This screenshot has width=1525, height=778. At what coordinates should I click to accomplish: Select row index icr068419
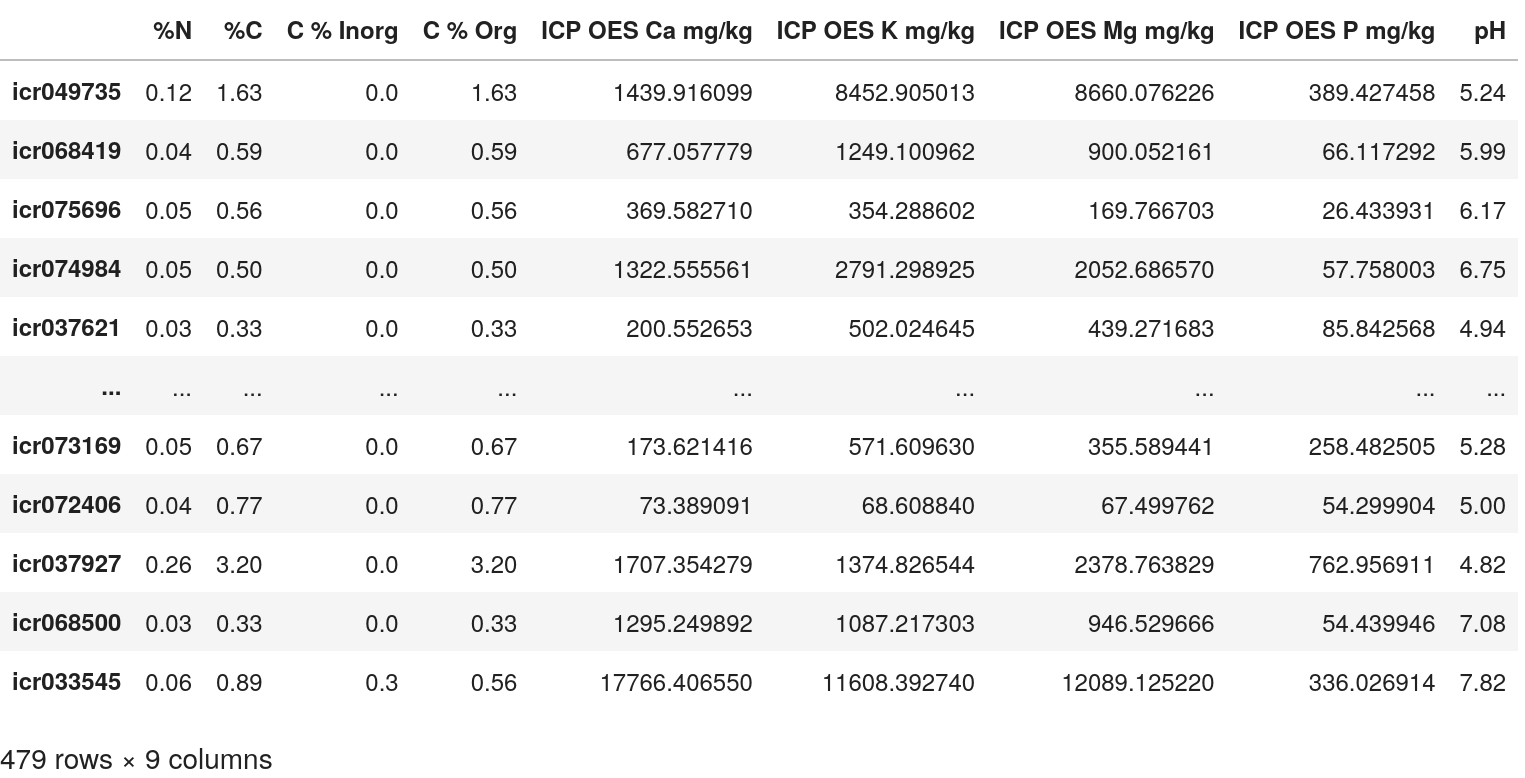click(x=66, y=151)
